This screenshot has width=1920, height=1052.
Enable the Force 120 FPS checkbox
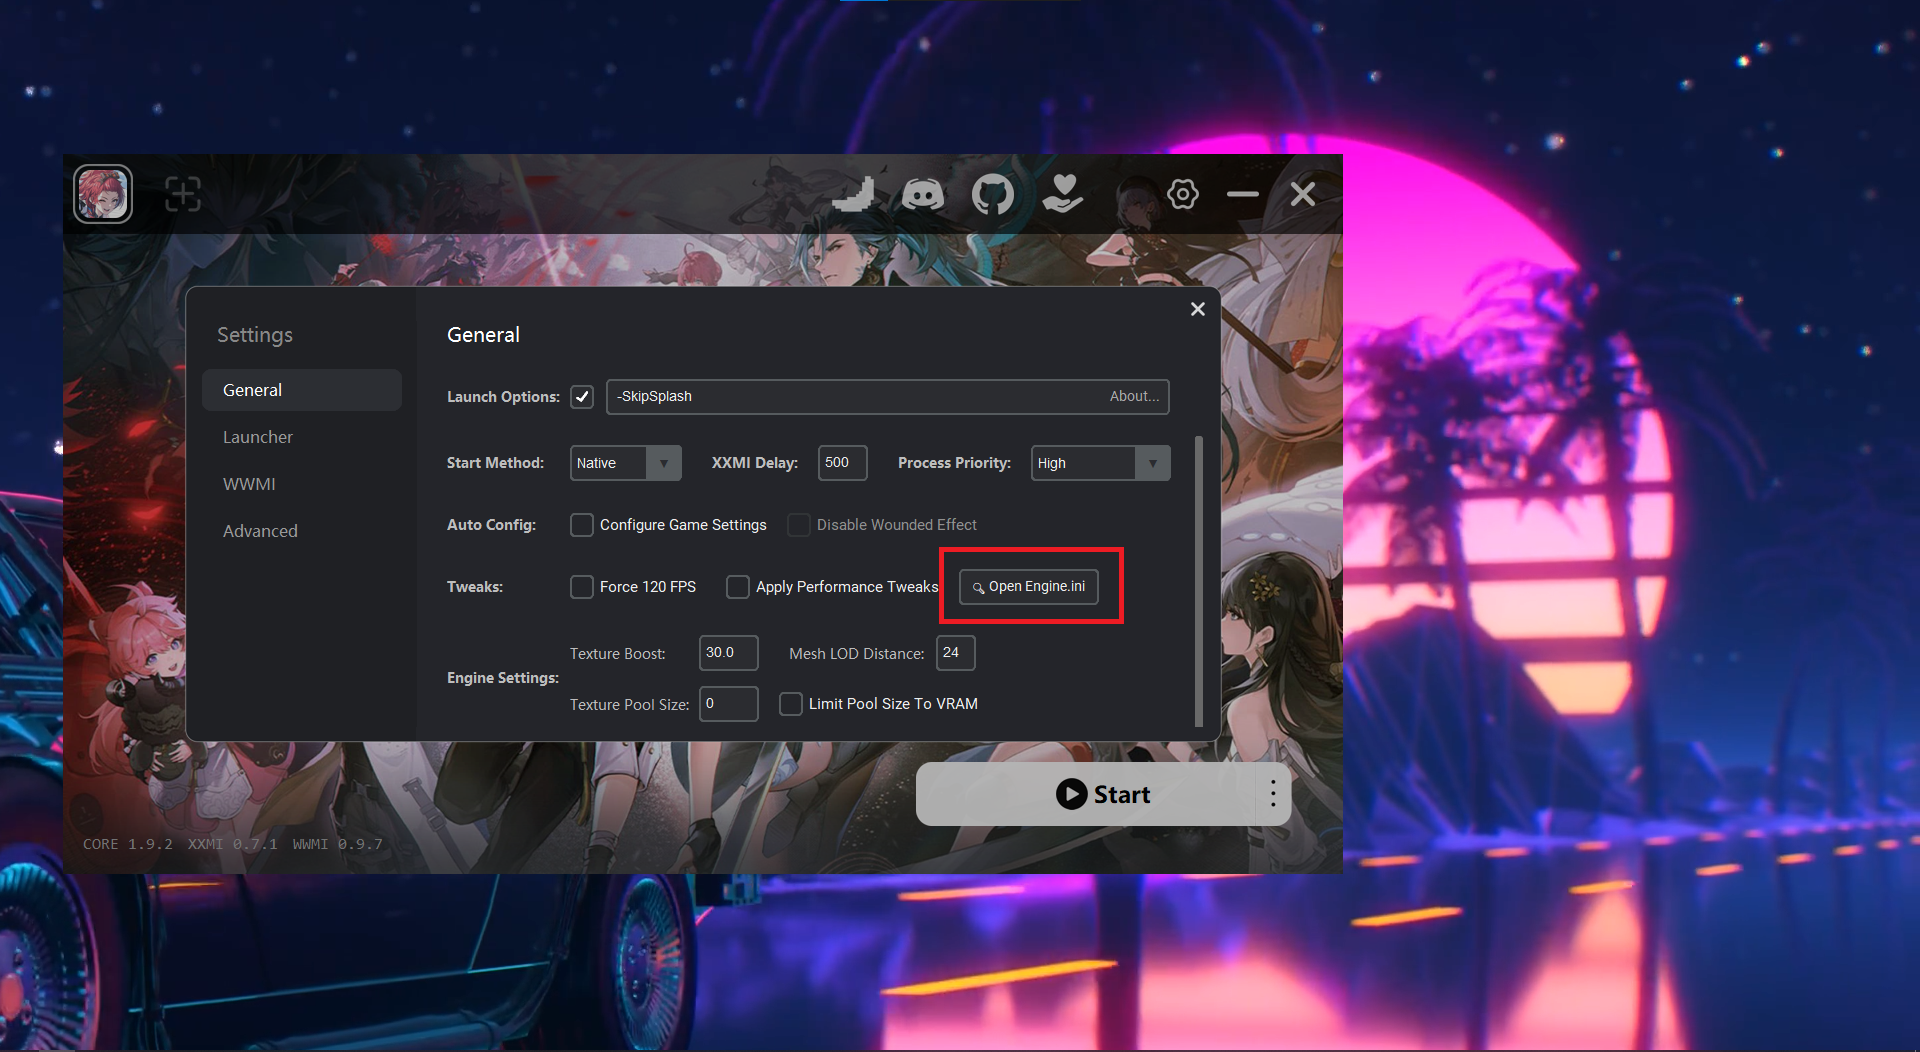tap(582, 587)
